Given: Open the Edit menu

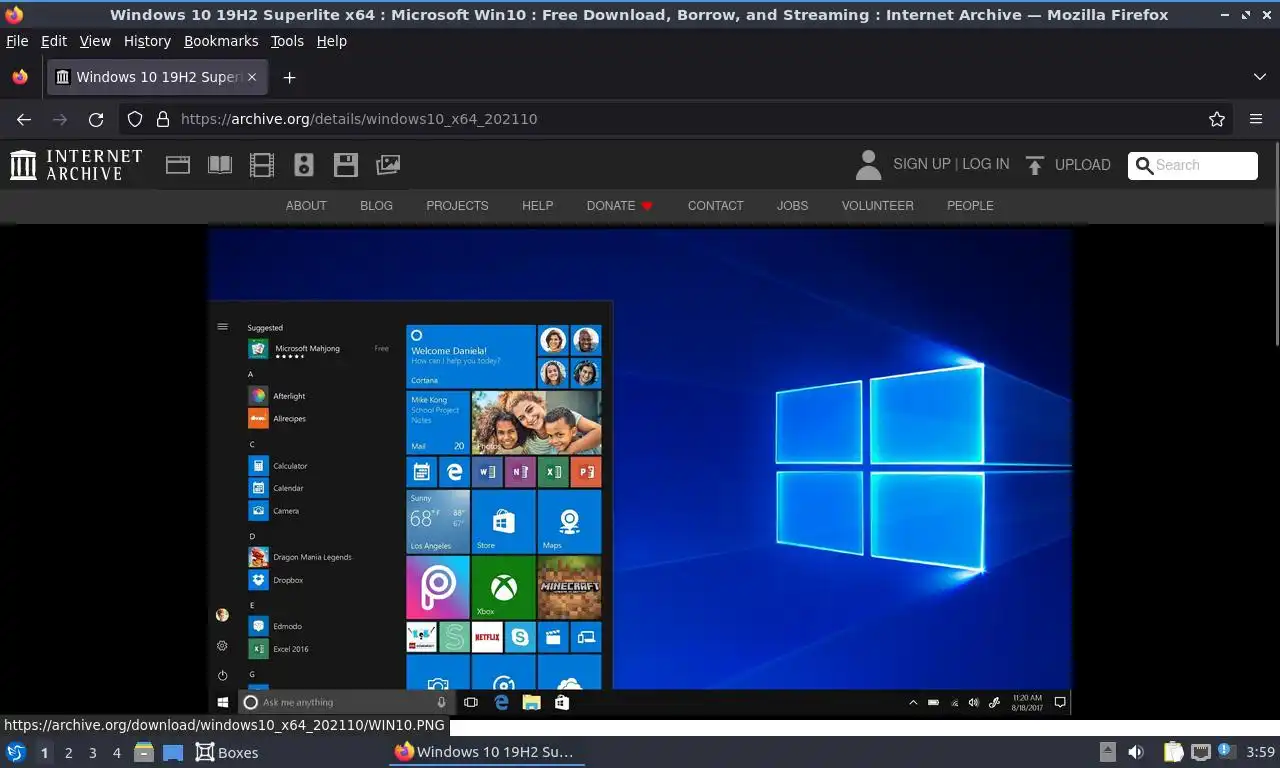Looking at the screenshot, I should [54, 41].
